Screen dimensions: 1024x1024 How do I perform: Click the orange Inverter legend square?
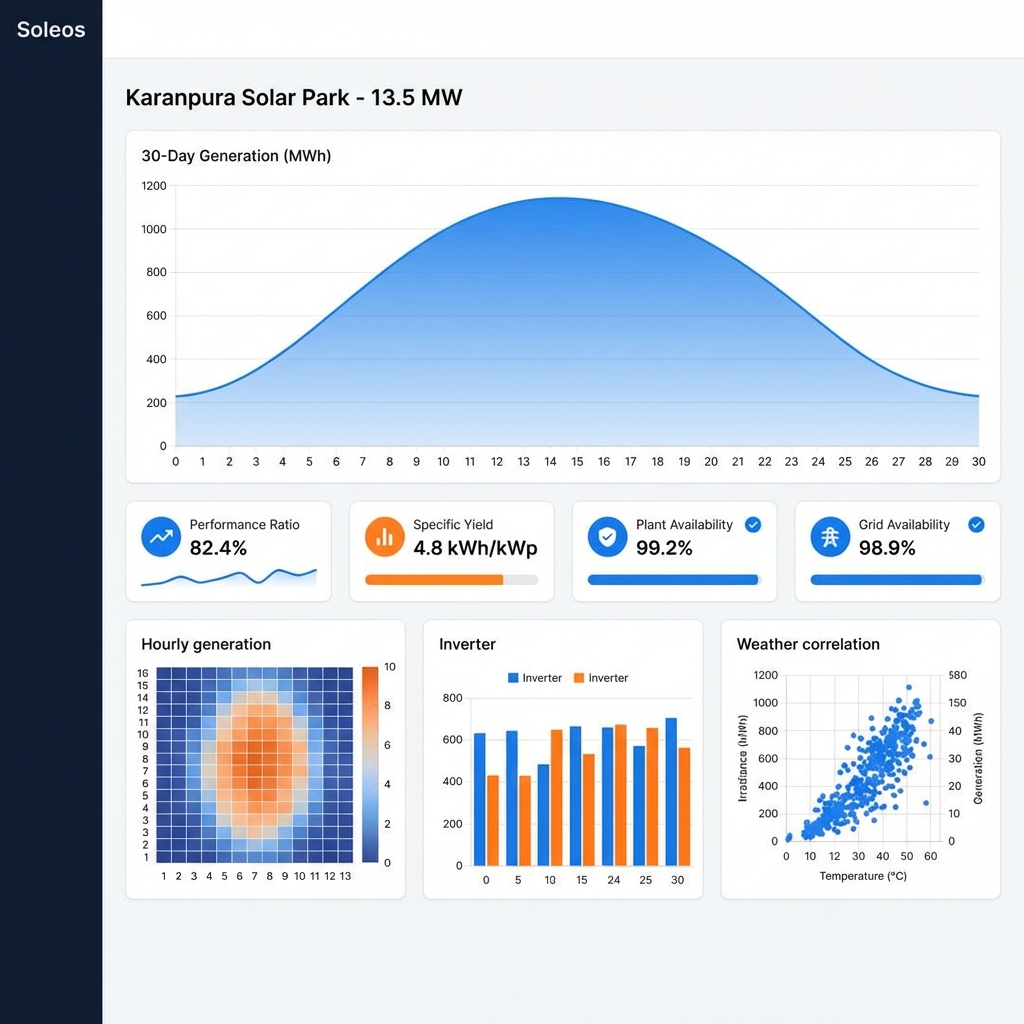[x=579, y=678]
